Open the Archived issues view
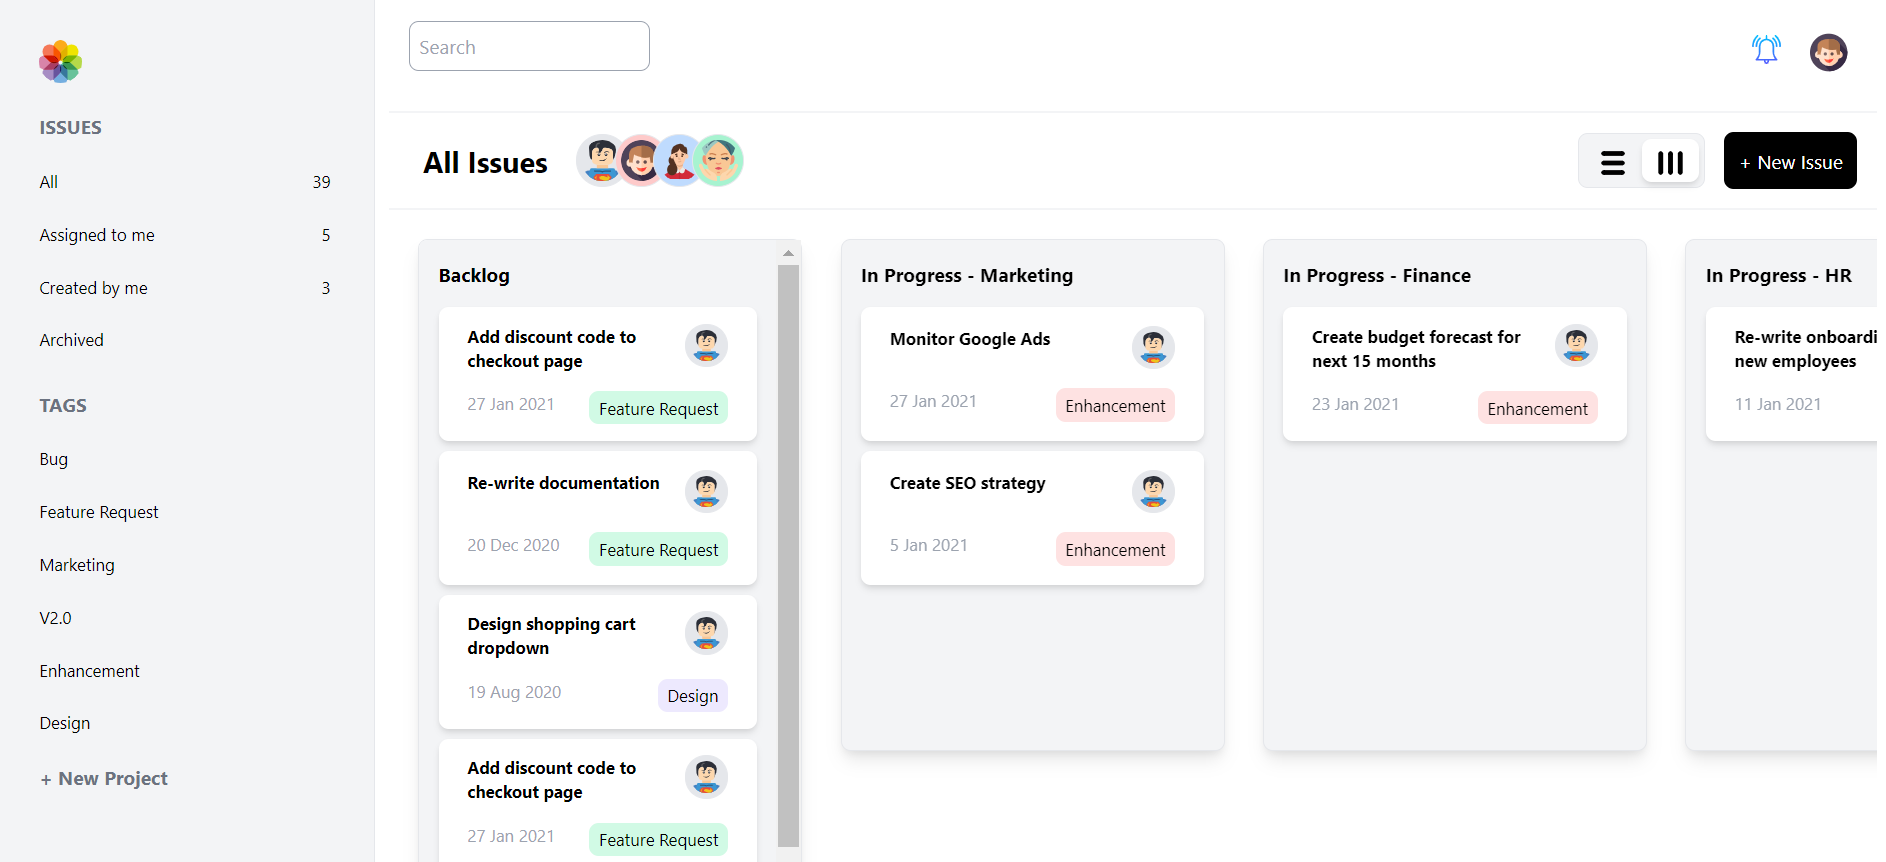 click(71, 339)
